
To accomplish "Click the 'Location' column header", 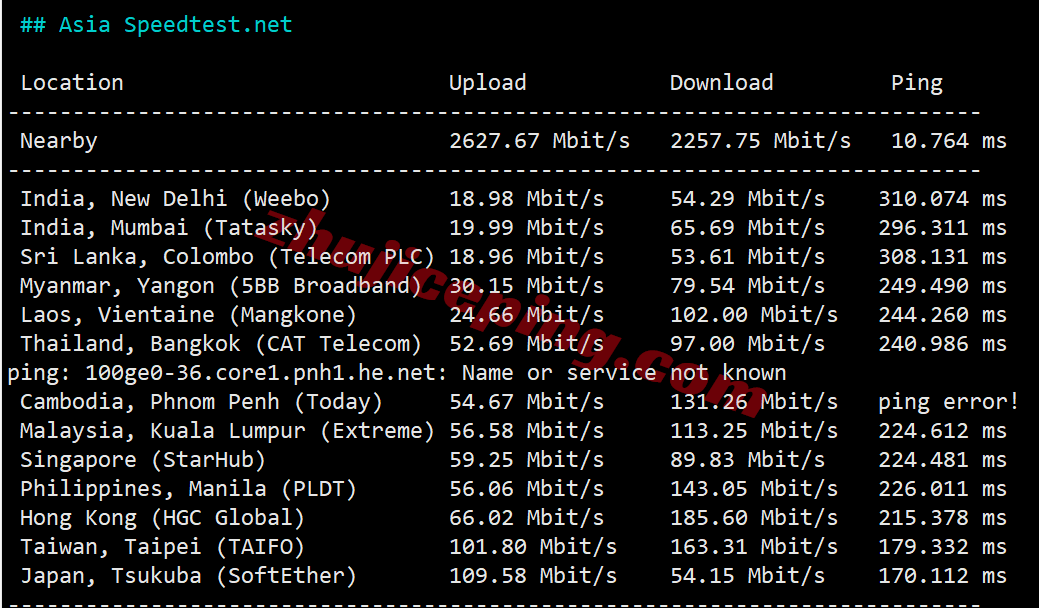I will (x=72, y=83).
